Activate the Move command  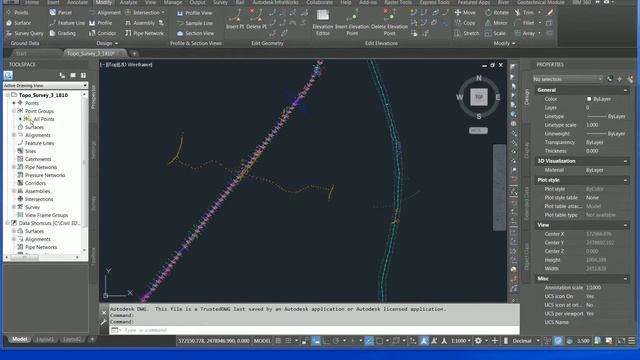(x=465, y=13)
